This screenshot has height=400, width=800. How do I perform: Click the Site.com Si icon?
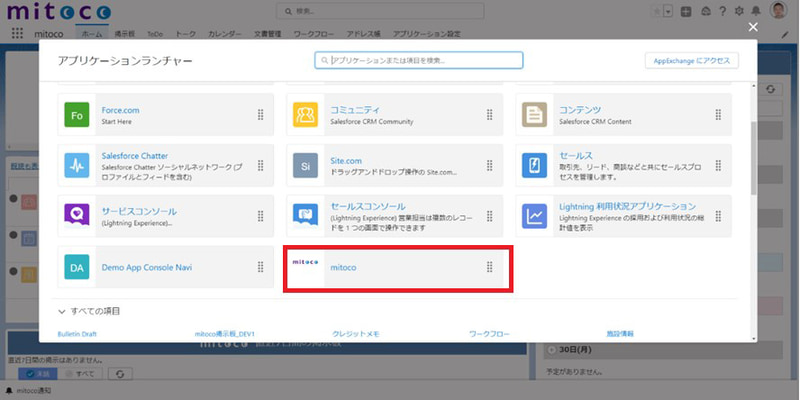pos(306,165)
